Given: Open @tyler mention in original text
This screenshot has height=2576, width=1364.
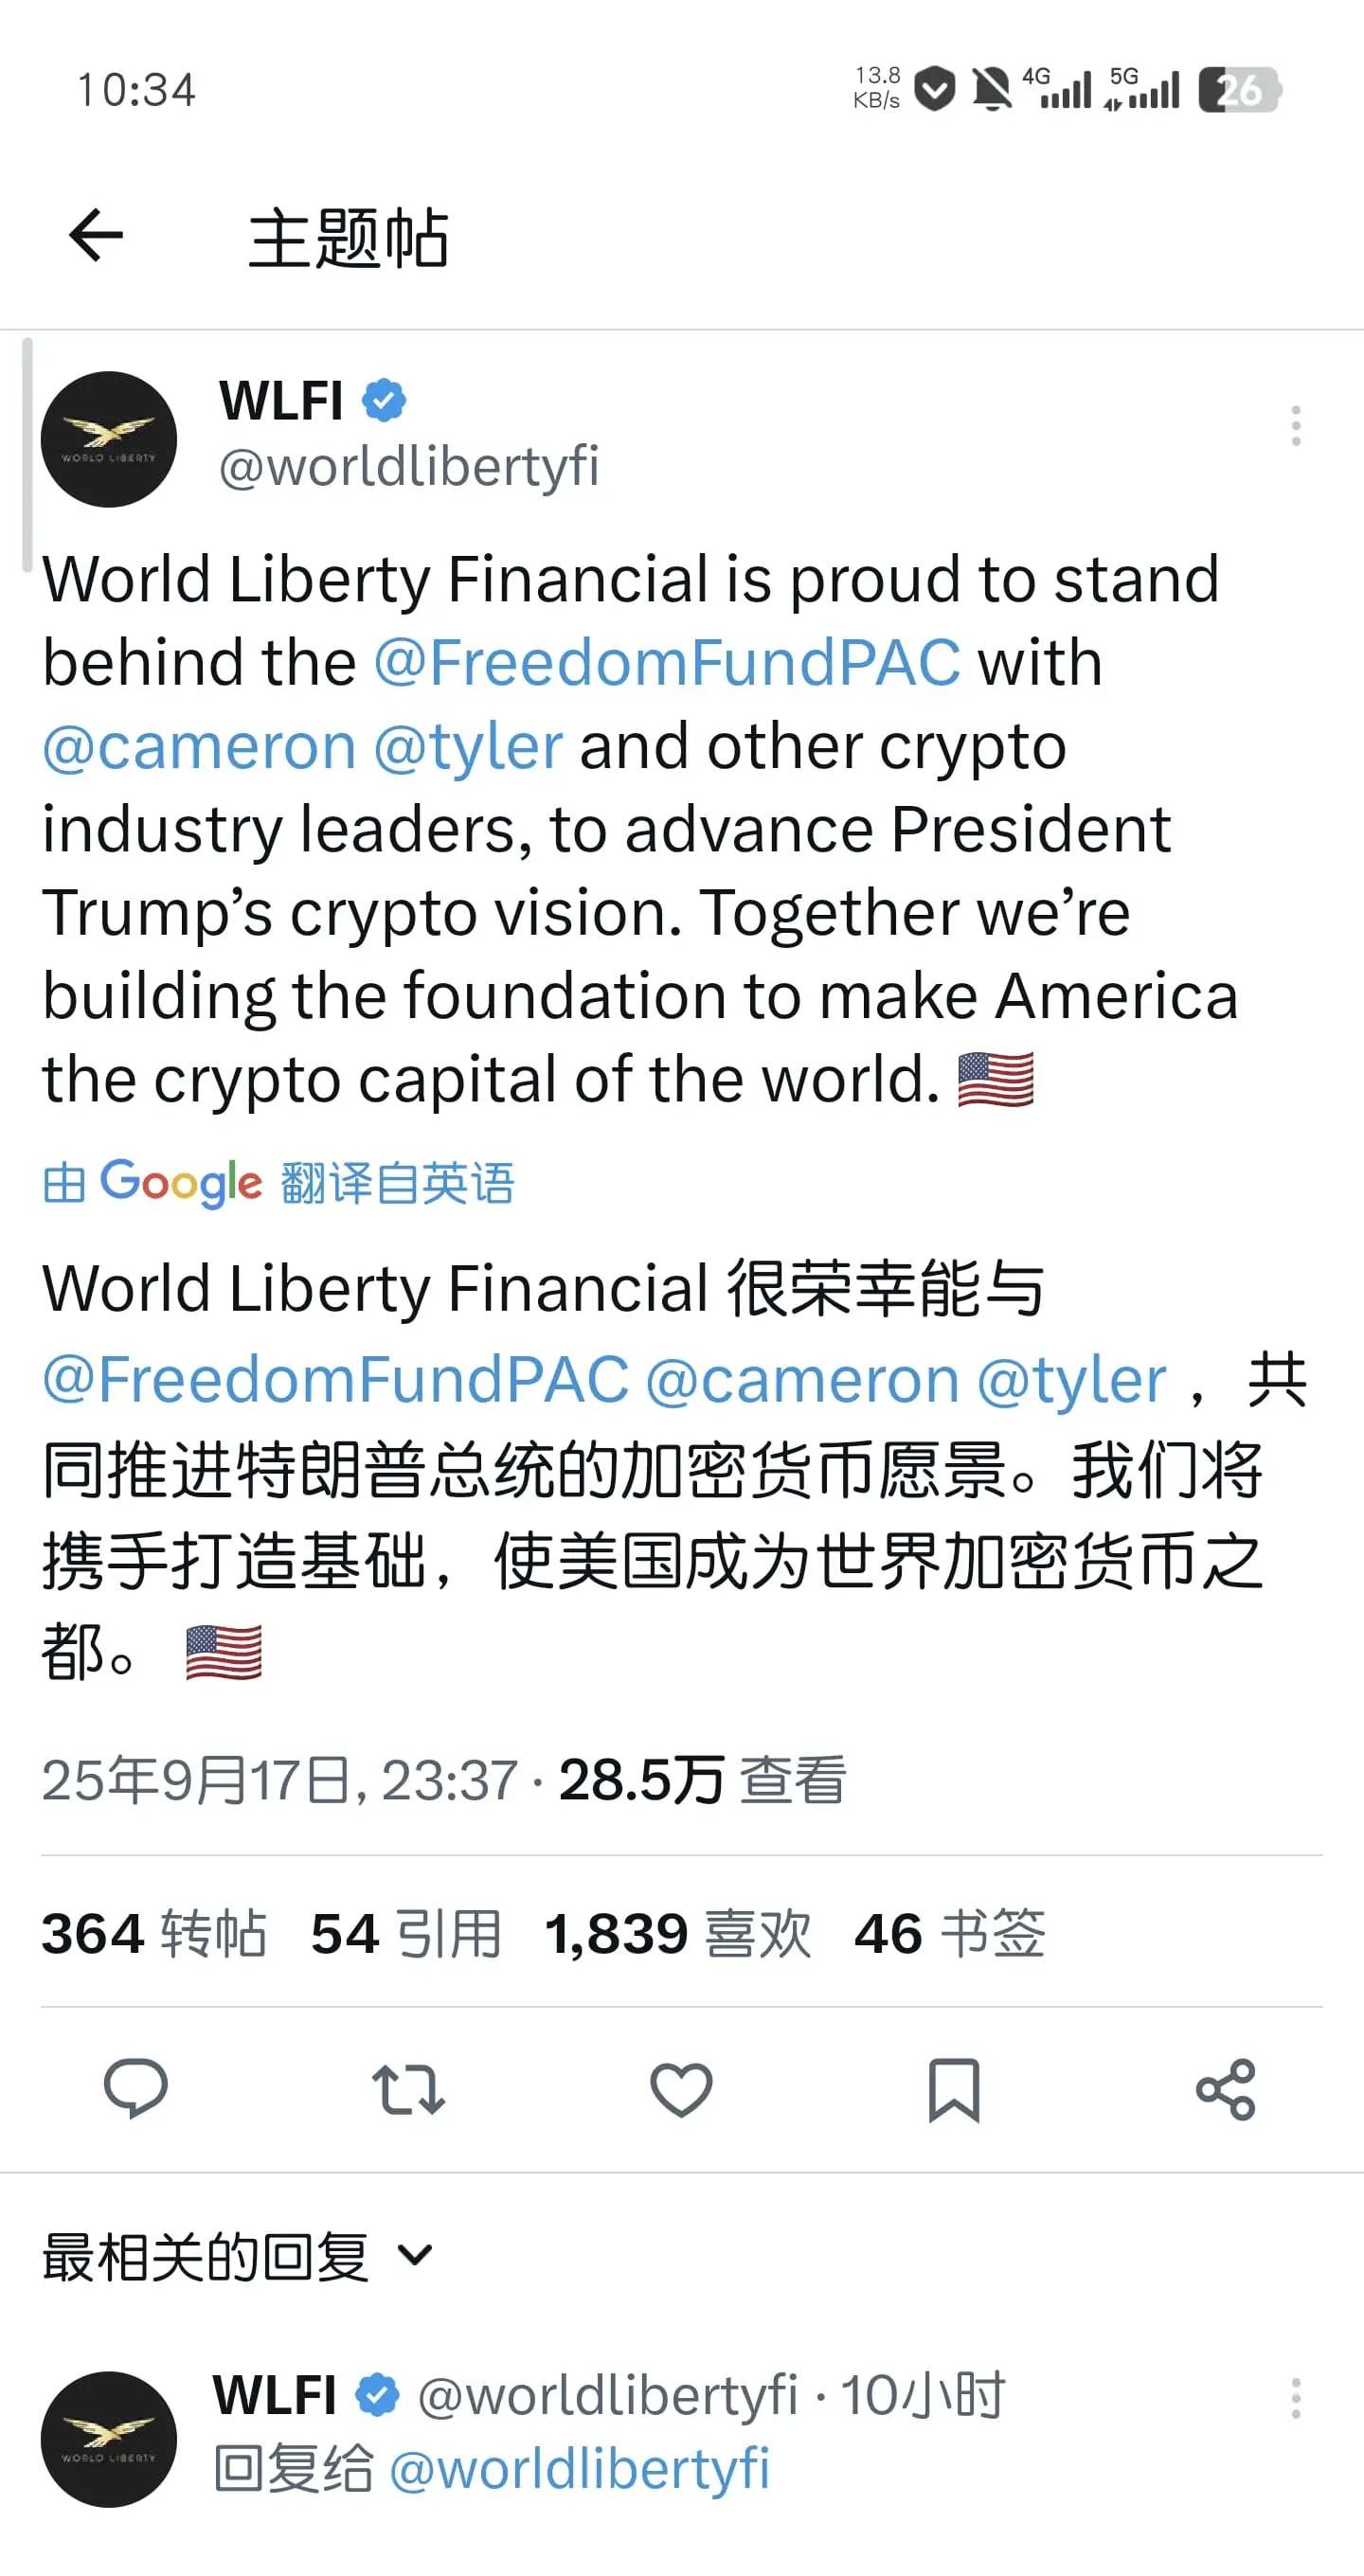Looking at the screenshot, I should point(468,746).
